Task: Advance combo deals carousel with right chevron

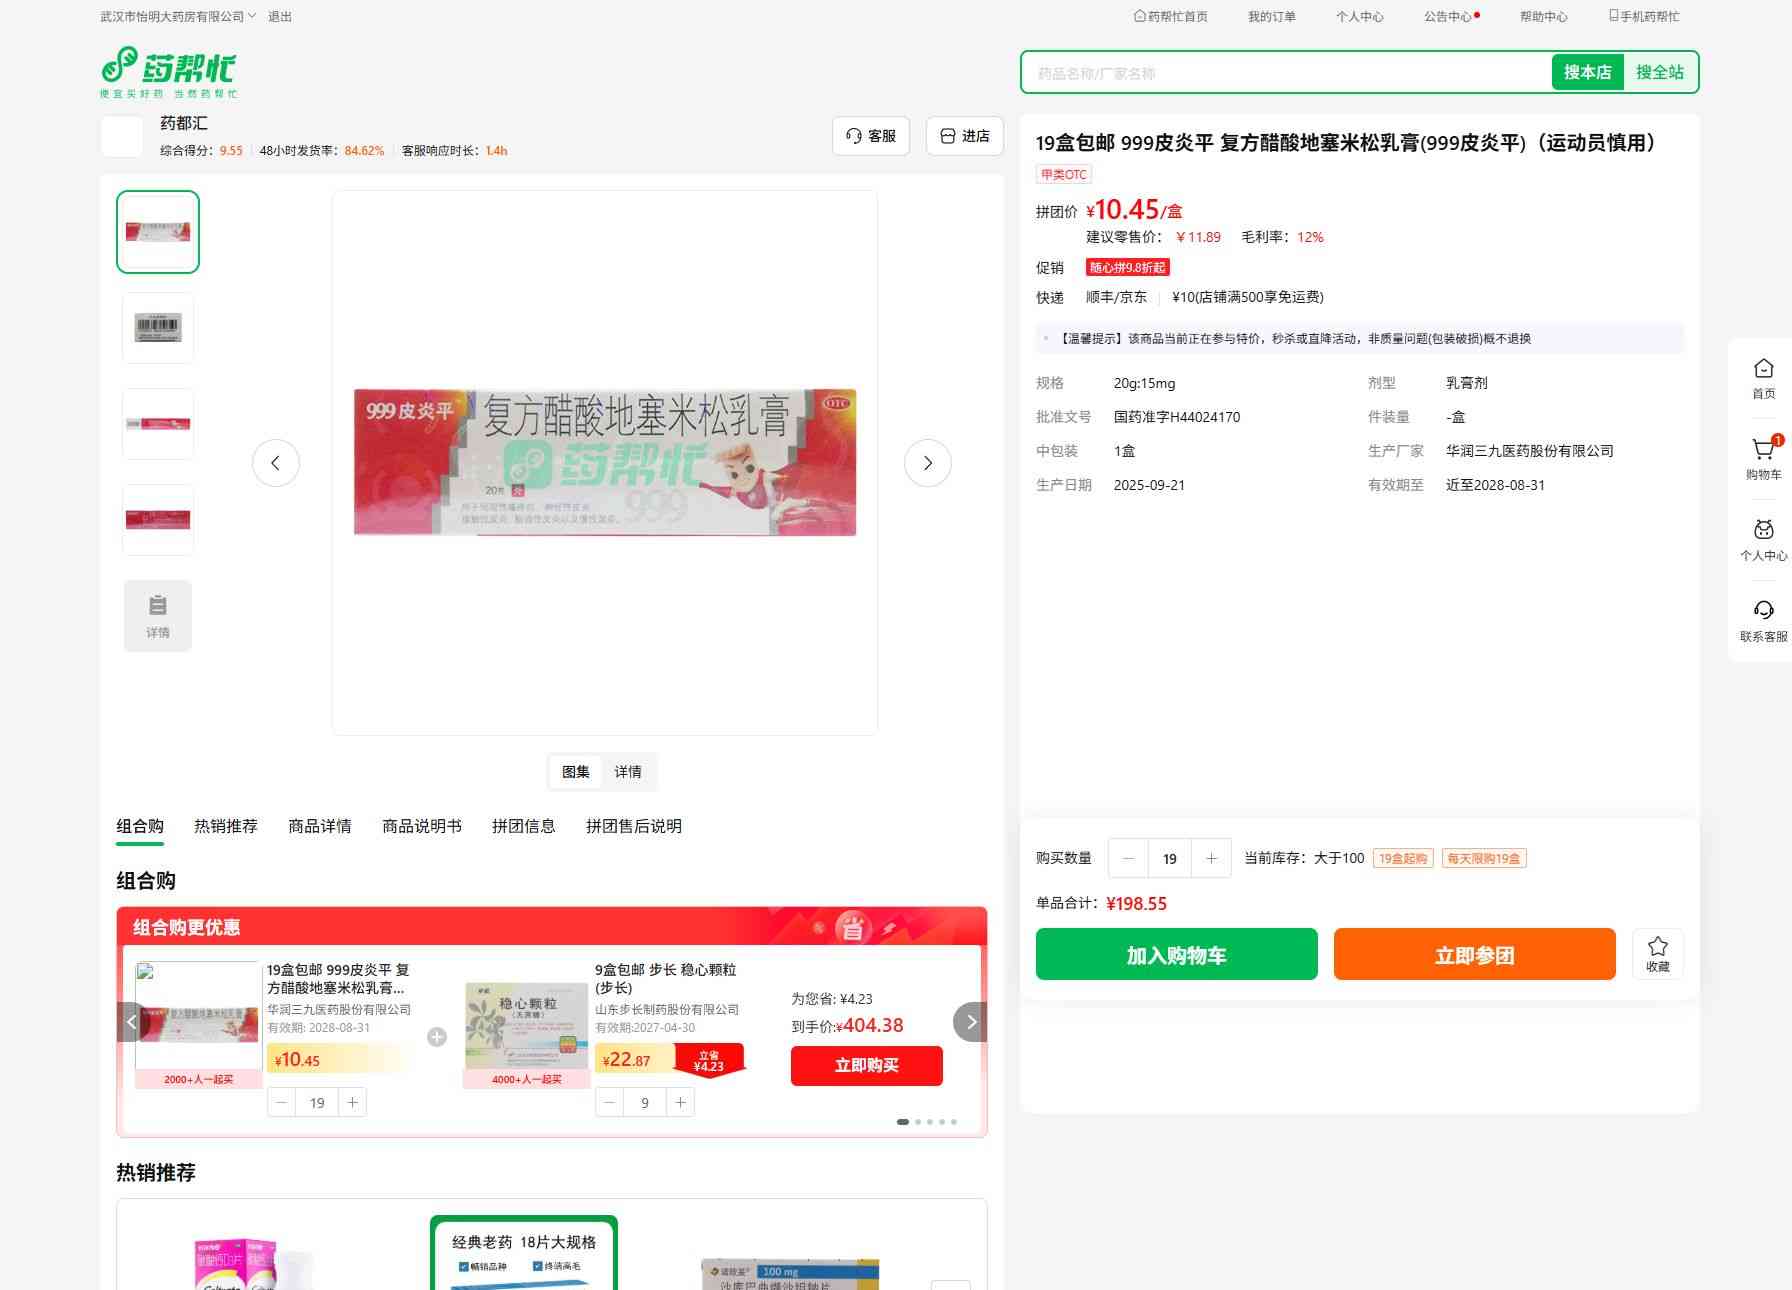Action: 970,1022
